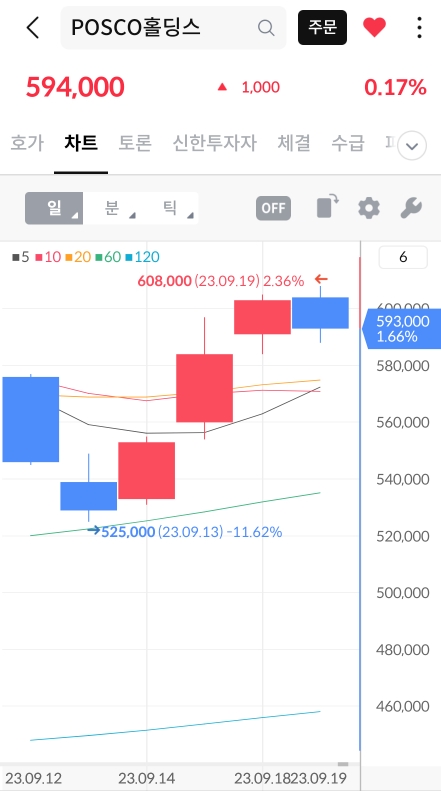Select the 23.09.19 blue candlestick
Image resolution: width=441 pixels, height=791 pixels.
click(320, 313)
